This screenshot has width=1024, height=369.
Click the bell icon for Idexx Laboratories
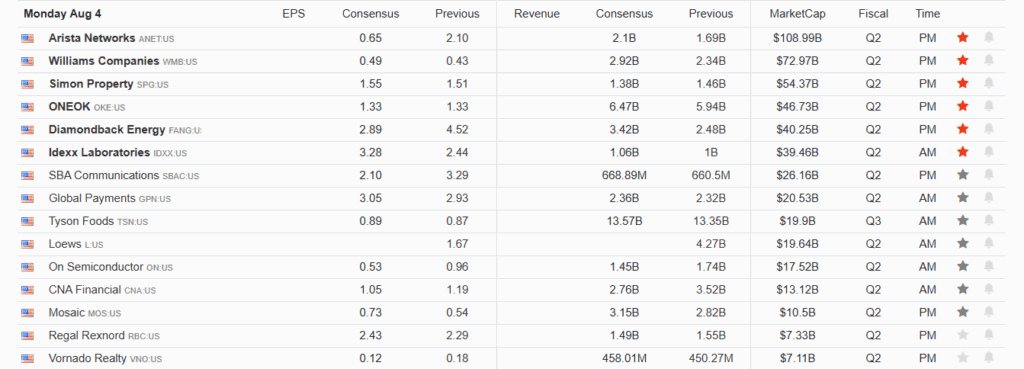(989, 152)
